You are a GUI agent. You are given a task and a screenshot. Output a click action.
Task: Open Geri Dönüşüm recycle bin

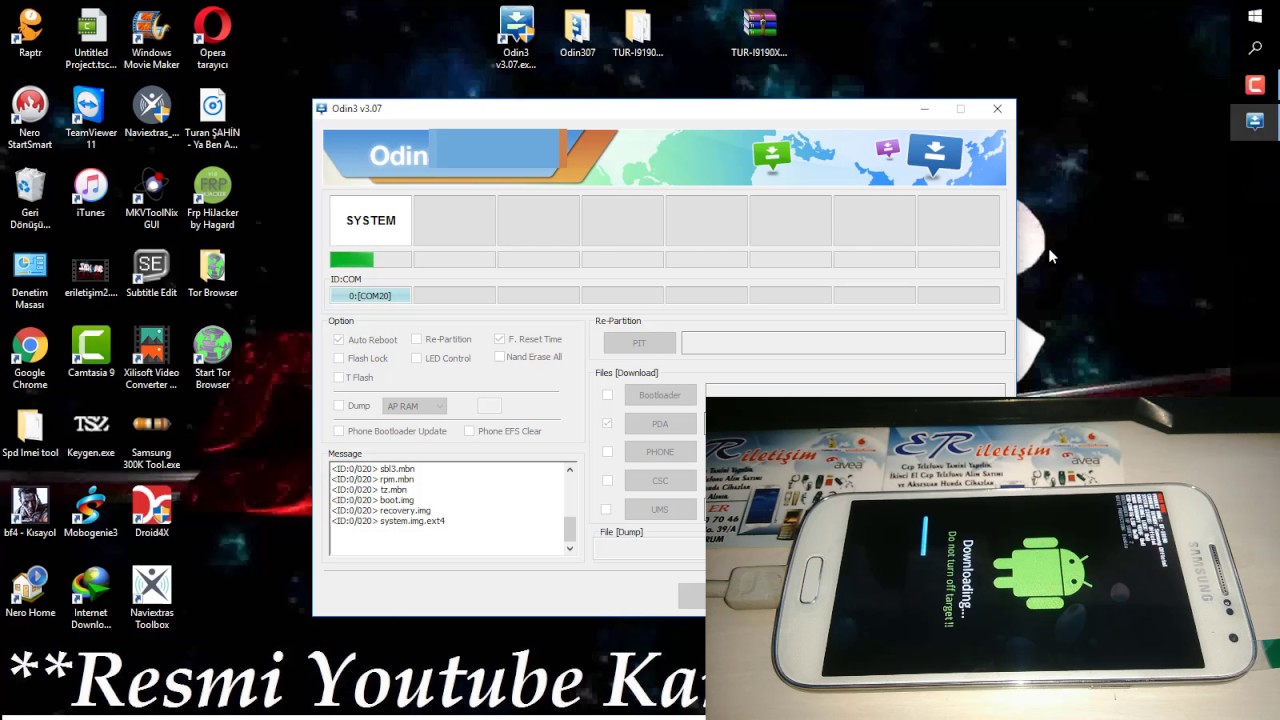pos(30,199)
